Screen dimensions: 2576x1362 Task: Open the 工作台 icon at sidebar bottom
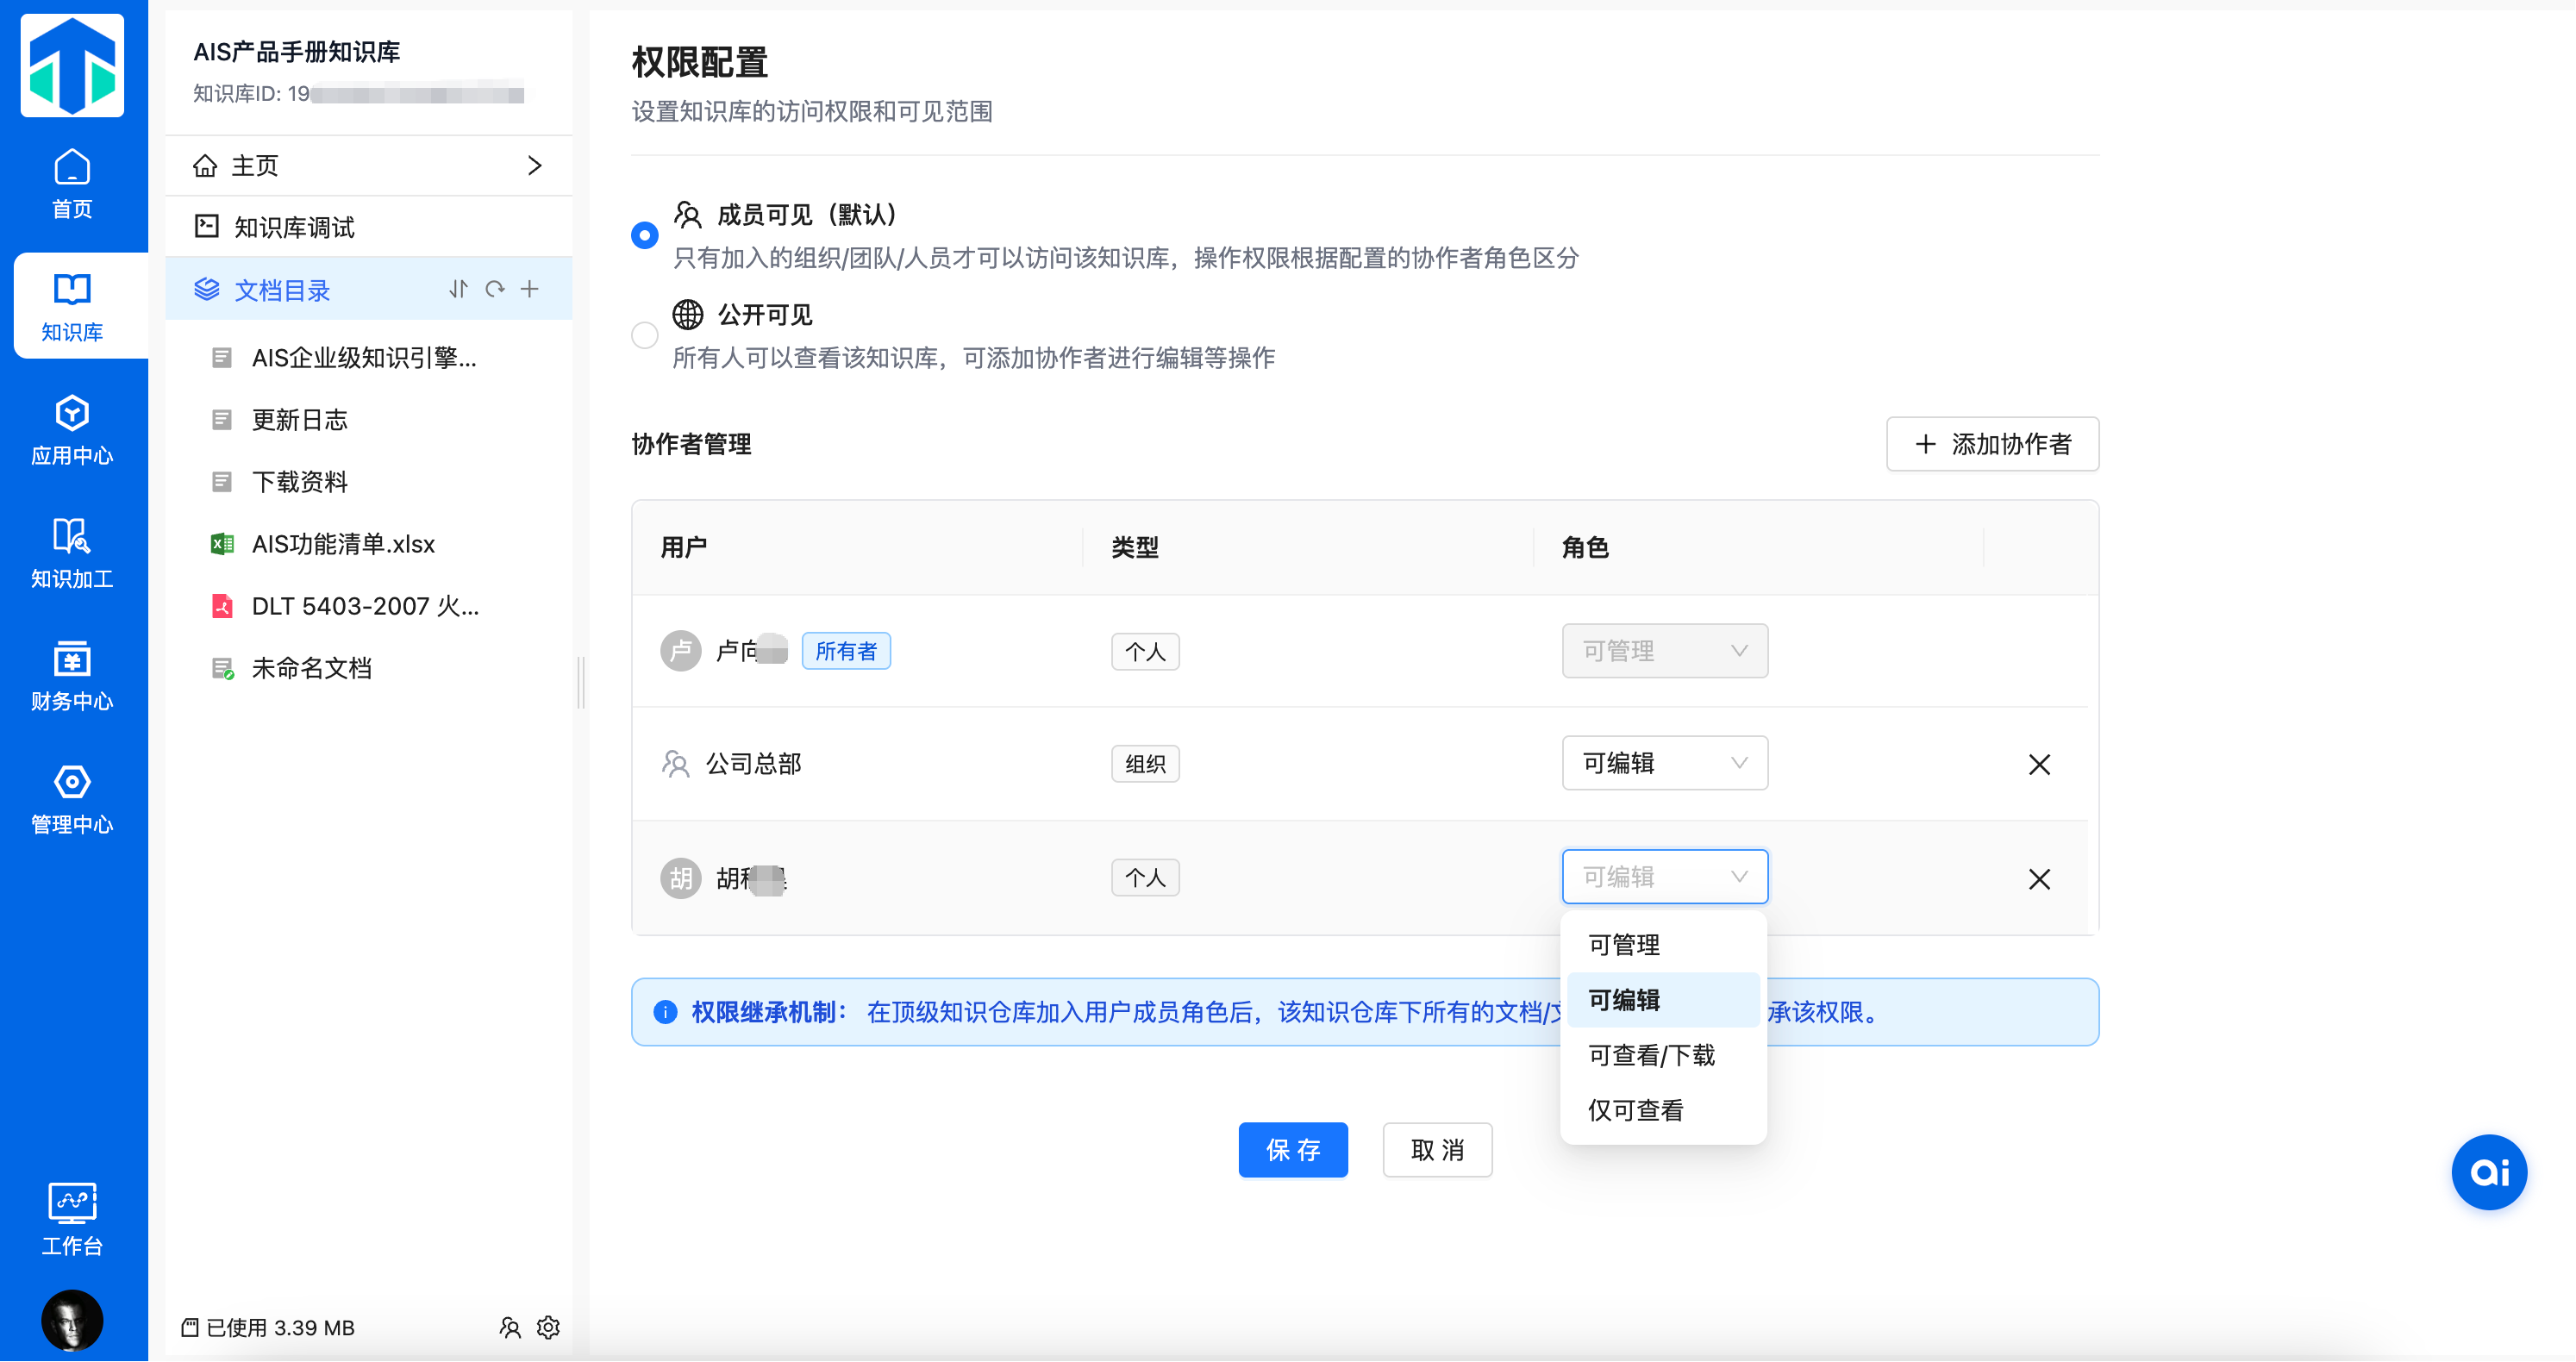tap(72, 1219)
